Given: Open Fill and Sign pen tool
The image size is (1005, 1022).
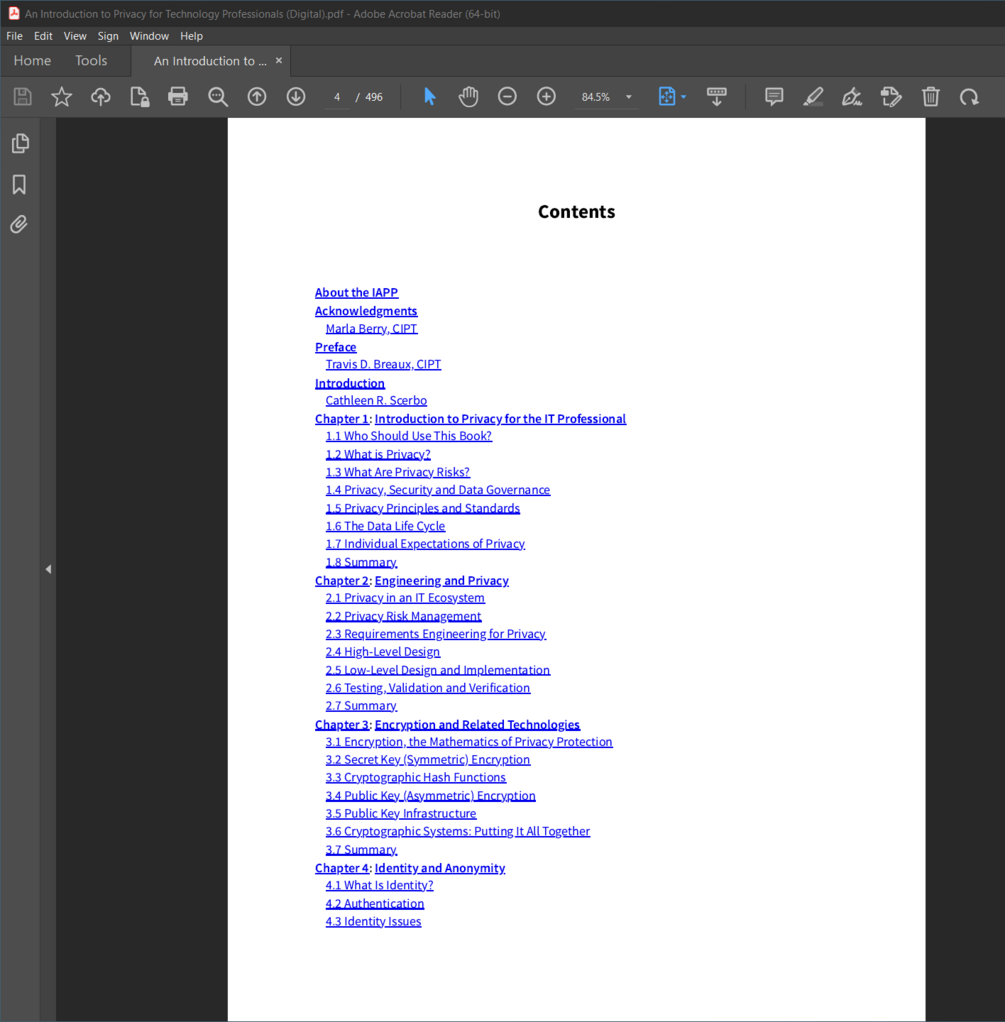Looking at the screenshot, I should [852, 97].
